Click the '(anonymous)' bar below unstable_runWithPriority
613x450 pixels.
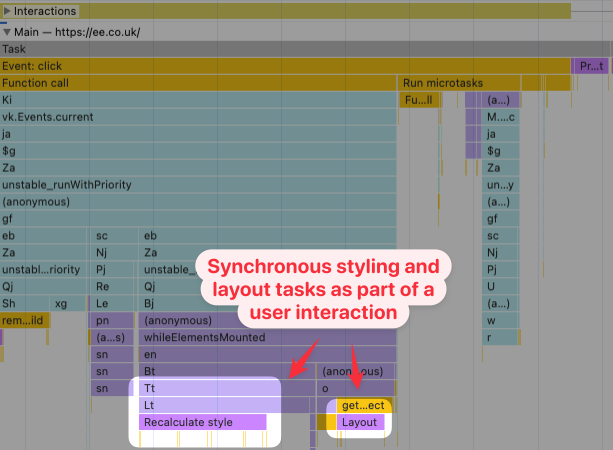click(x=198, y=202)
